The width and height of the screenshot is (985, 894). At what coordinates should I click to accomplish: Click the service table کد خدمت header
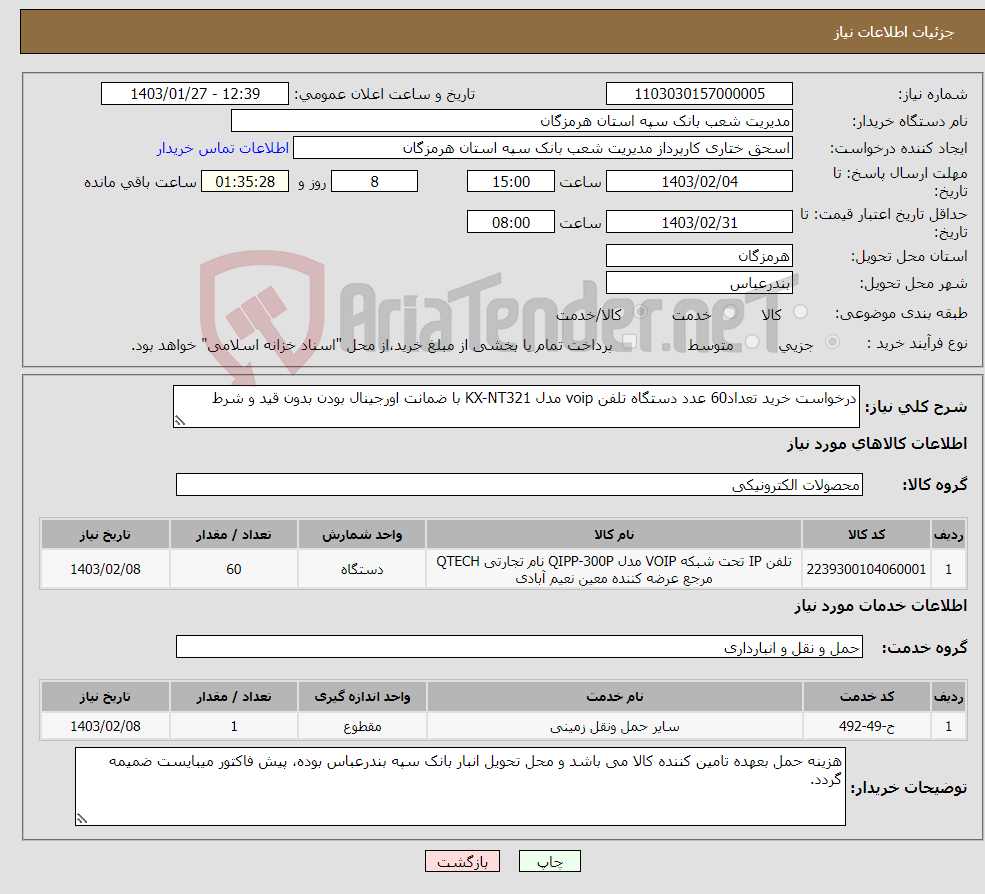point(866,696)
